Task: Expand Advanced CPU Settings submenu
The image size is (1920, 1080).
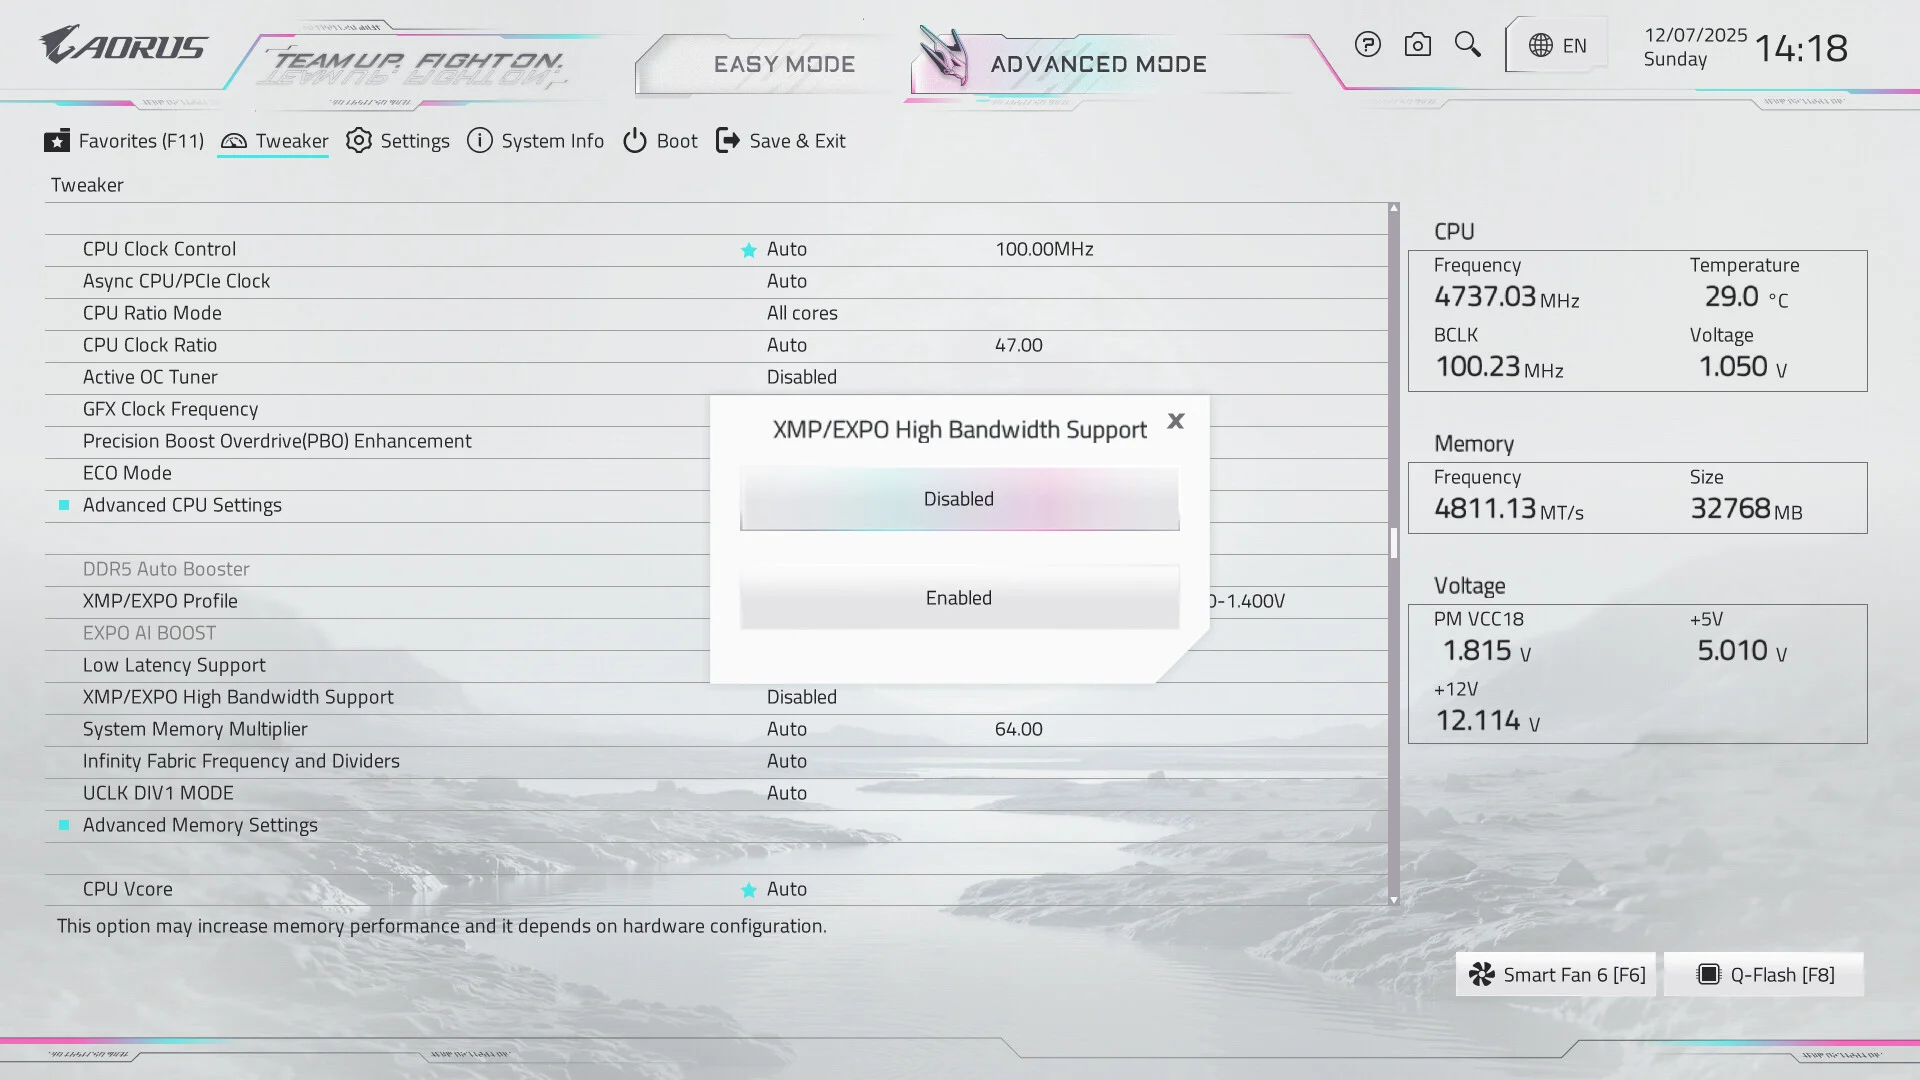Action: 182,505
